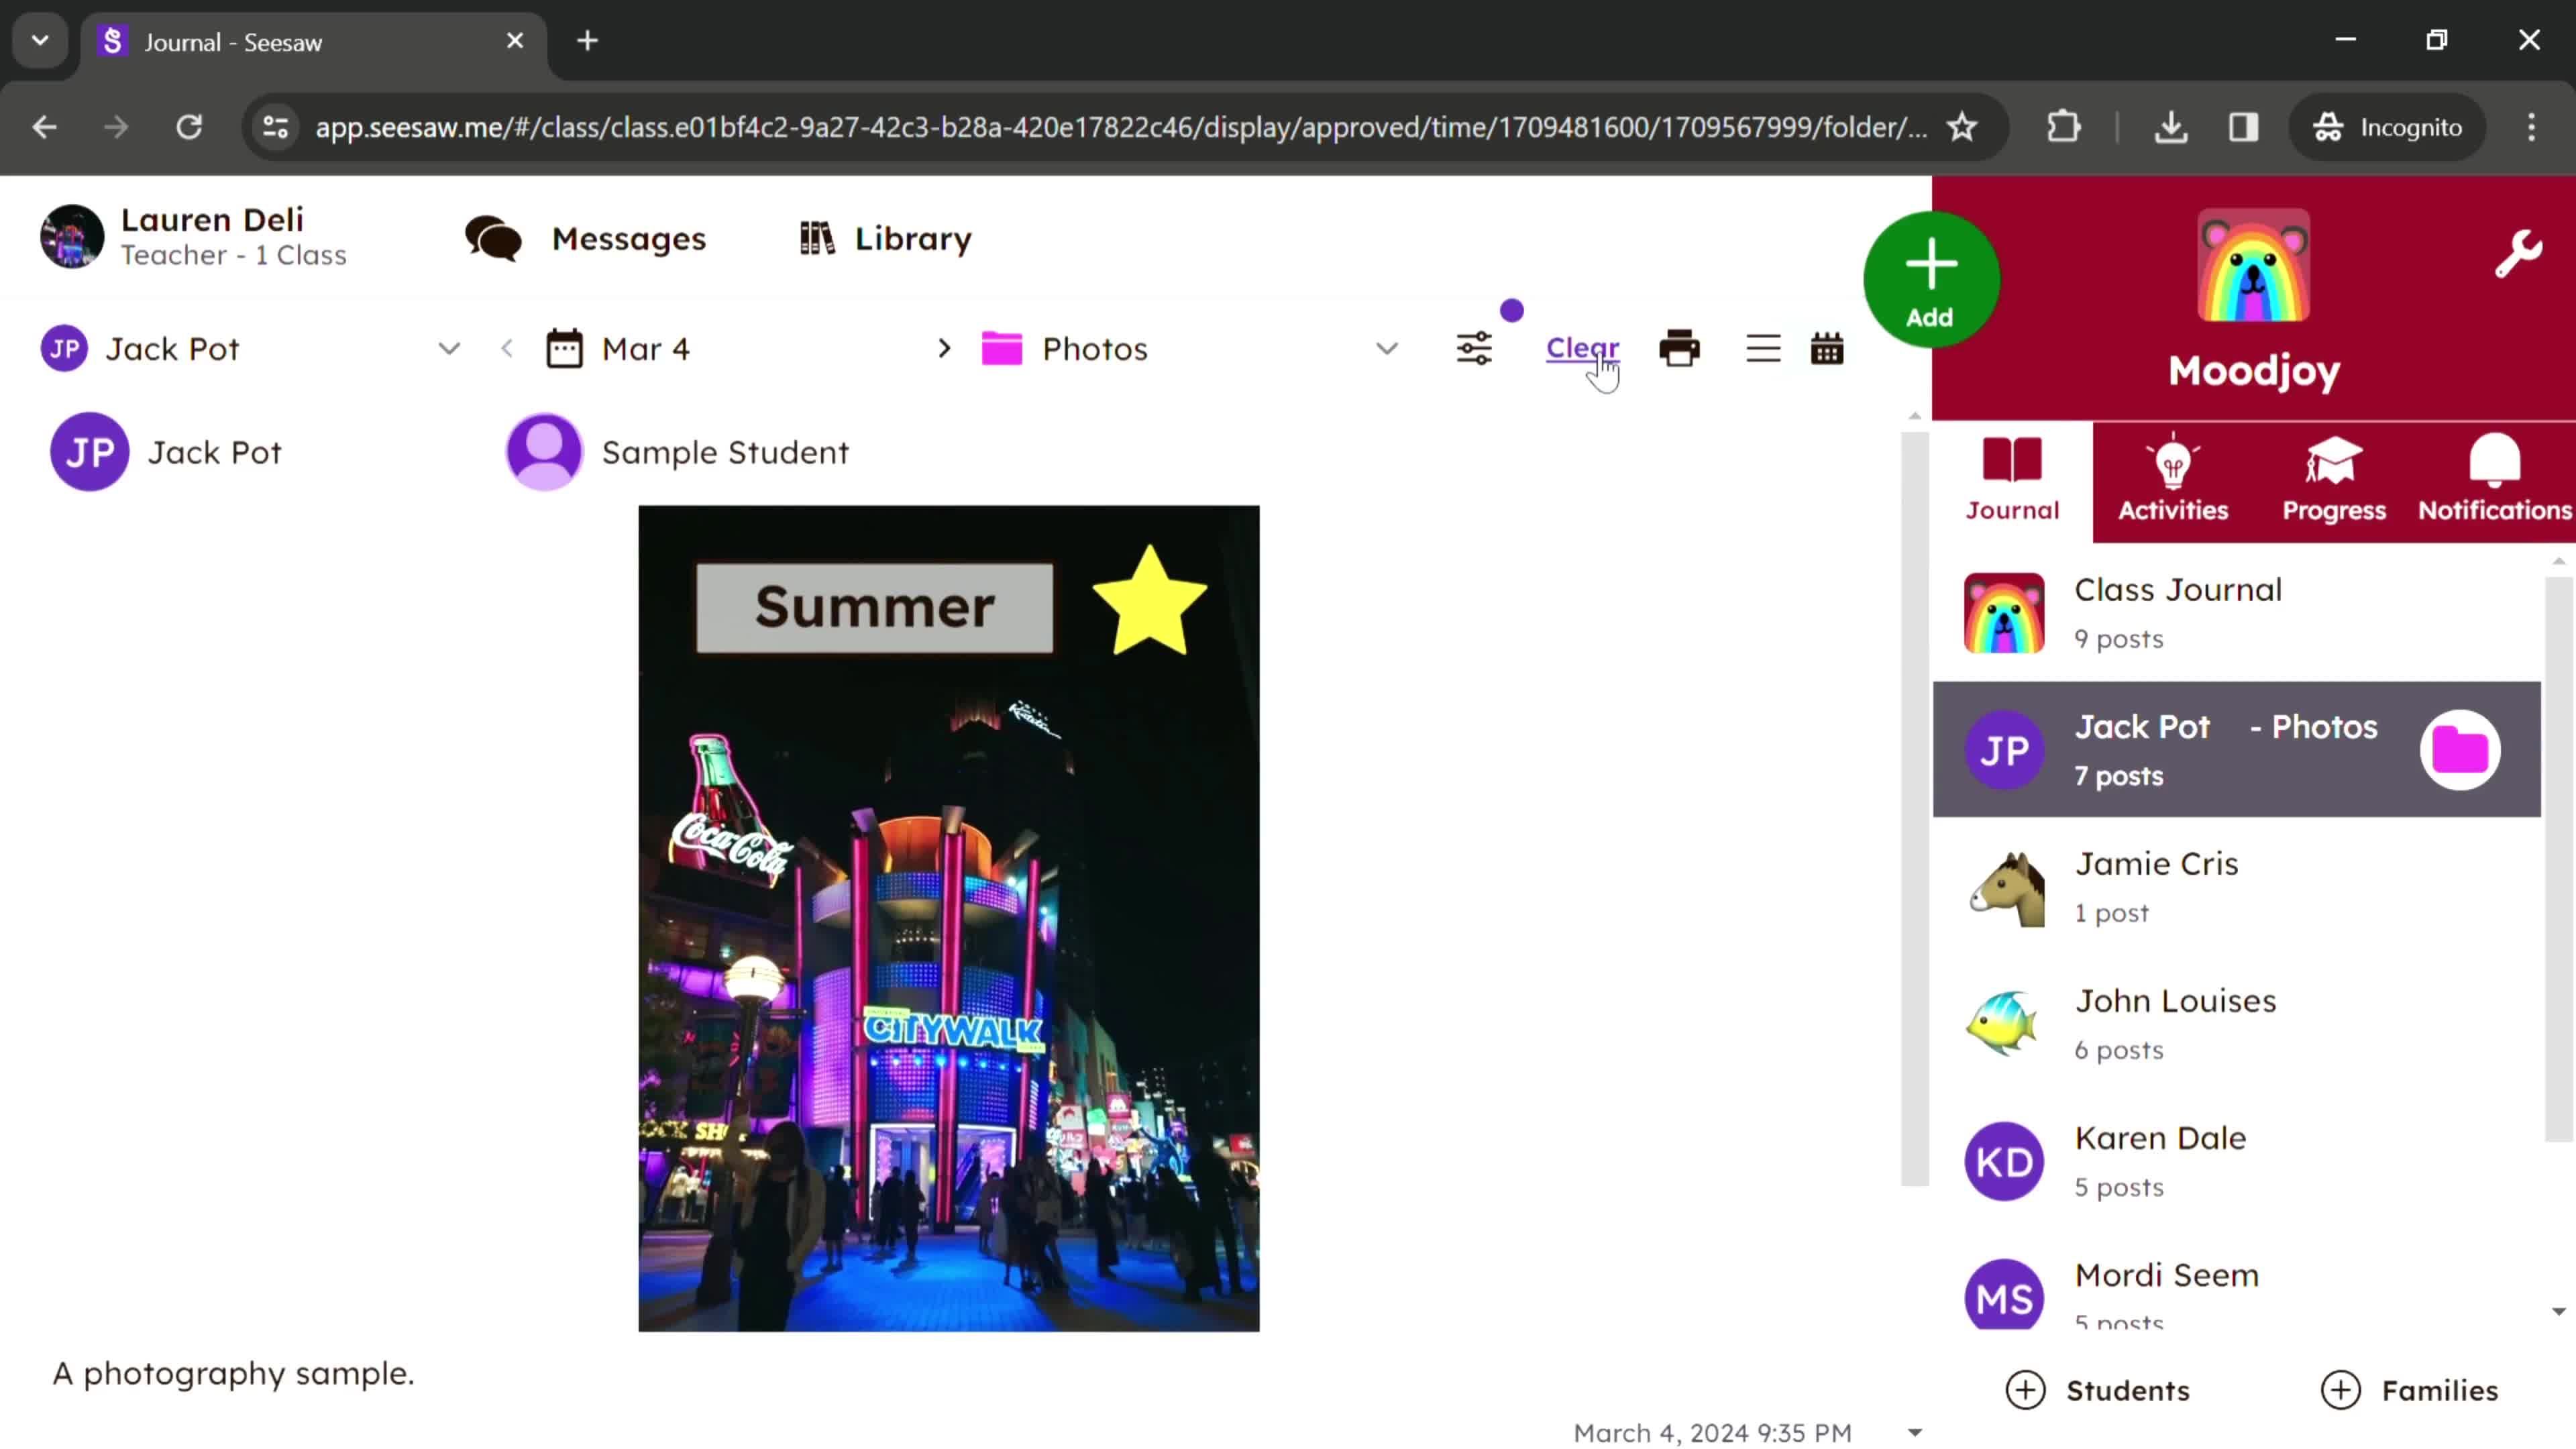2576x1449 pixels.
Task: Open the Messages chat icon
Action: (492, 239)
